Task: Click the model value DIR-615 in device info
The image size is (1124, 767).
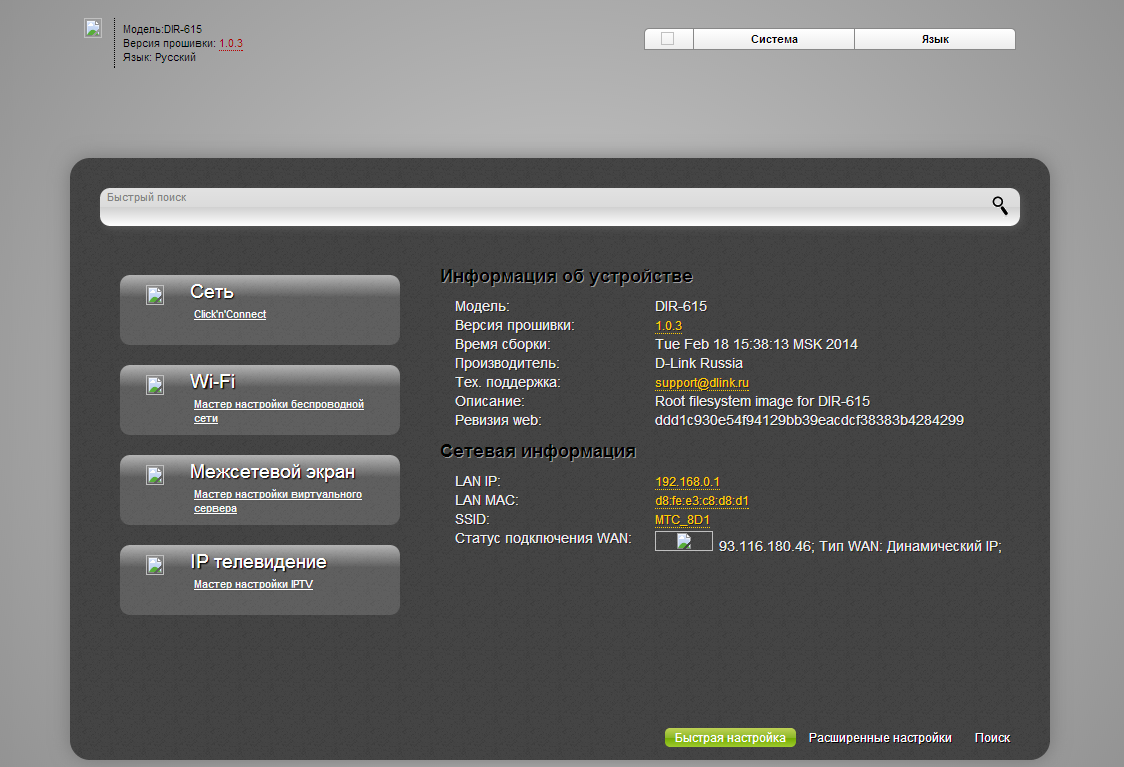Action: coord(681,306)
